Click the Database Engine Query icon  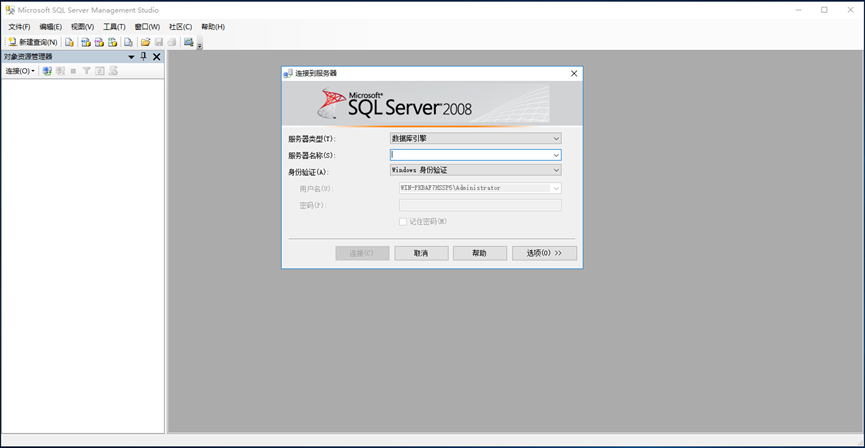(70, 42)
